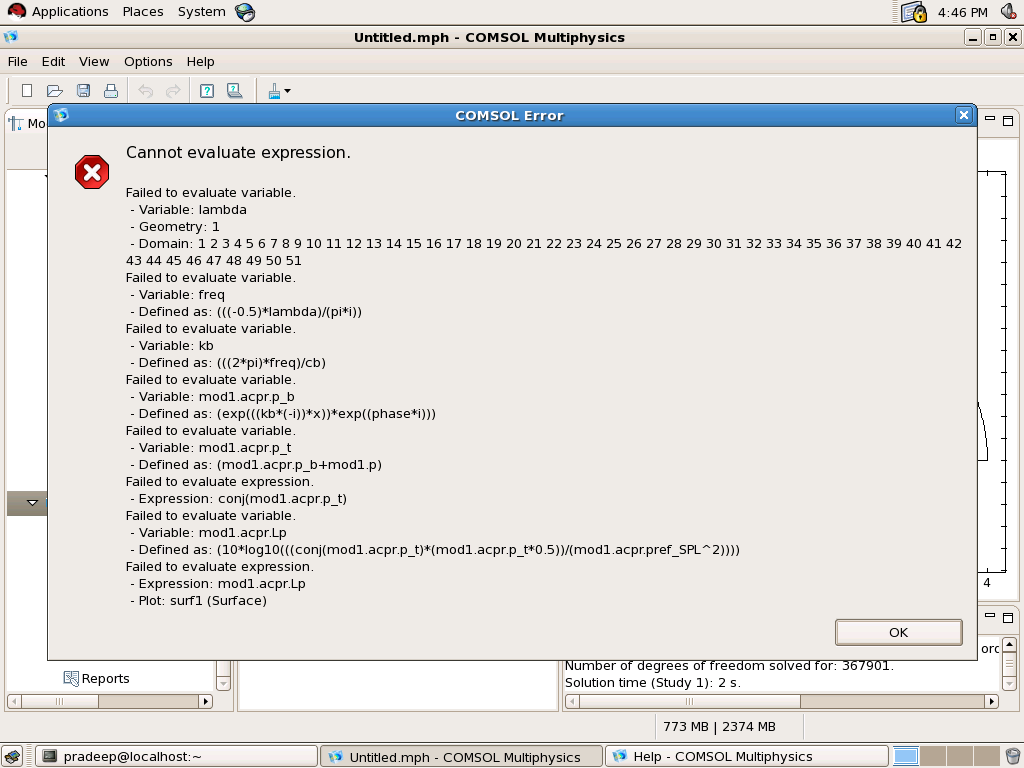Click the COMSOL Error dialog title icon
The image size is (1024, 768).
tap(61, 115)
